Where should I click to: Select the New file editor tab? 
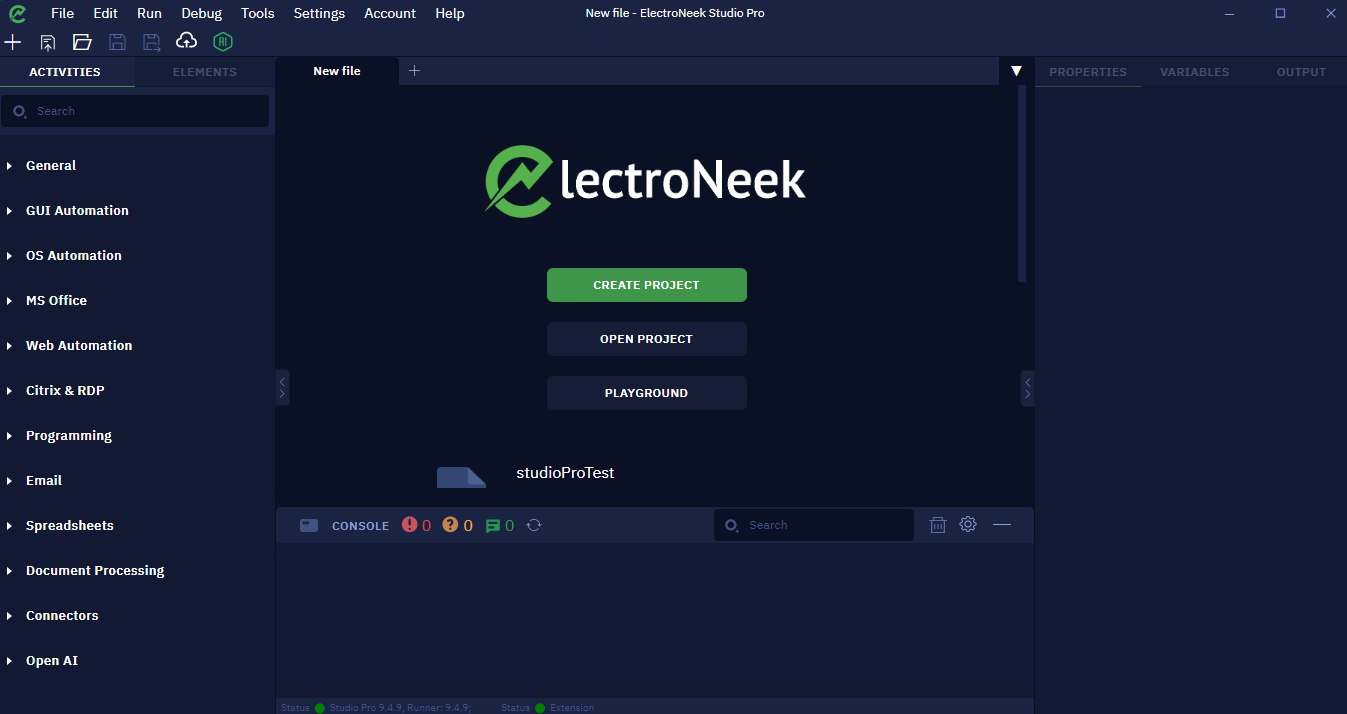tap(337, 71)
